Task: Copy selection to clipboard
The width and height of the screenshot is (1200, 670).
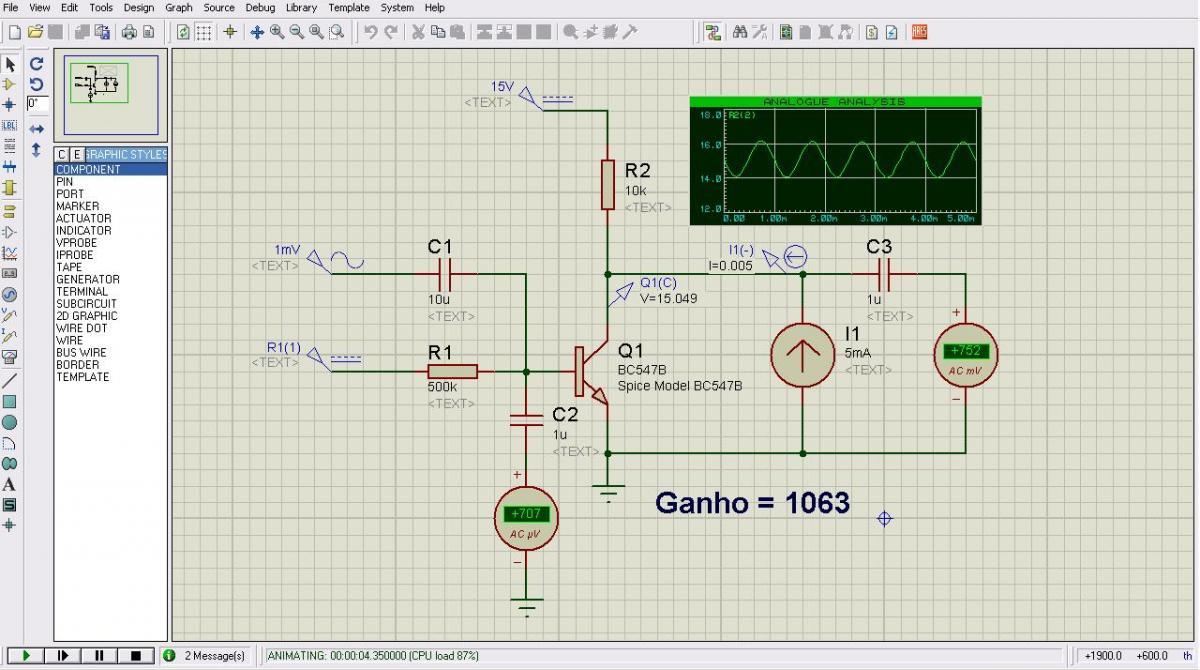Action: (x=437, y=32)
